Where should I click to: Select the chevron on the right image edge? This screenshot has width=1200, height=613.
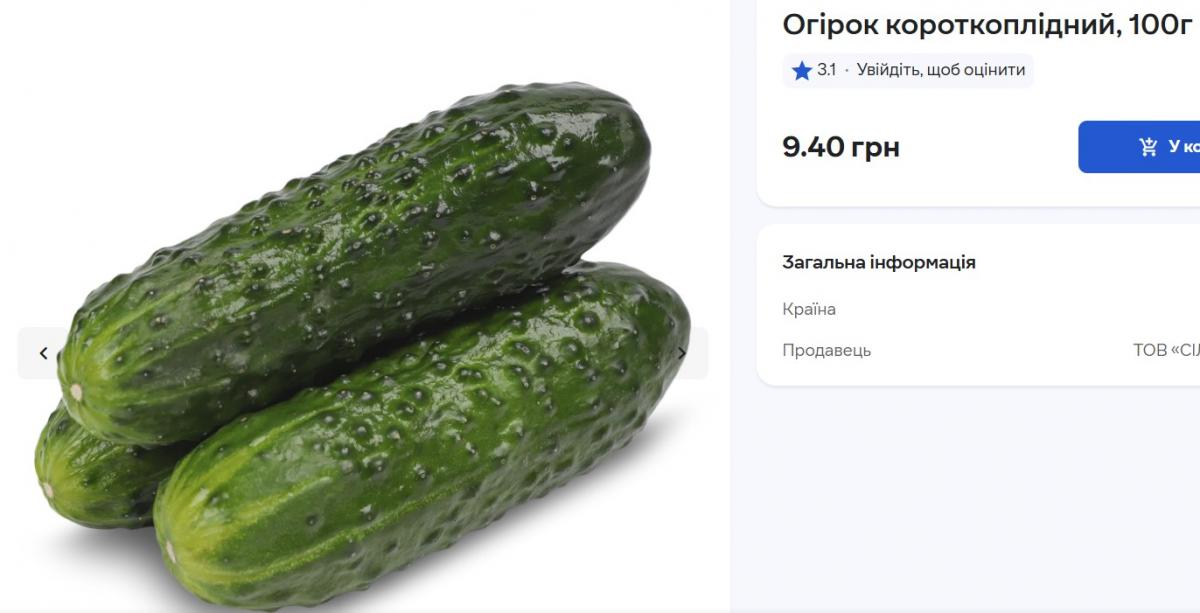[x=684, y=352]
